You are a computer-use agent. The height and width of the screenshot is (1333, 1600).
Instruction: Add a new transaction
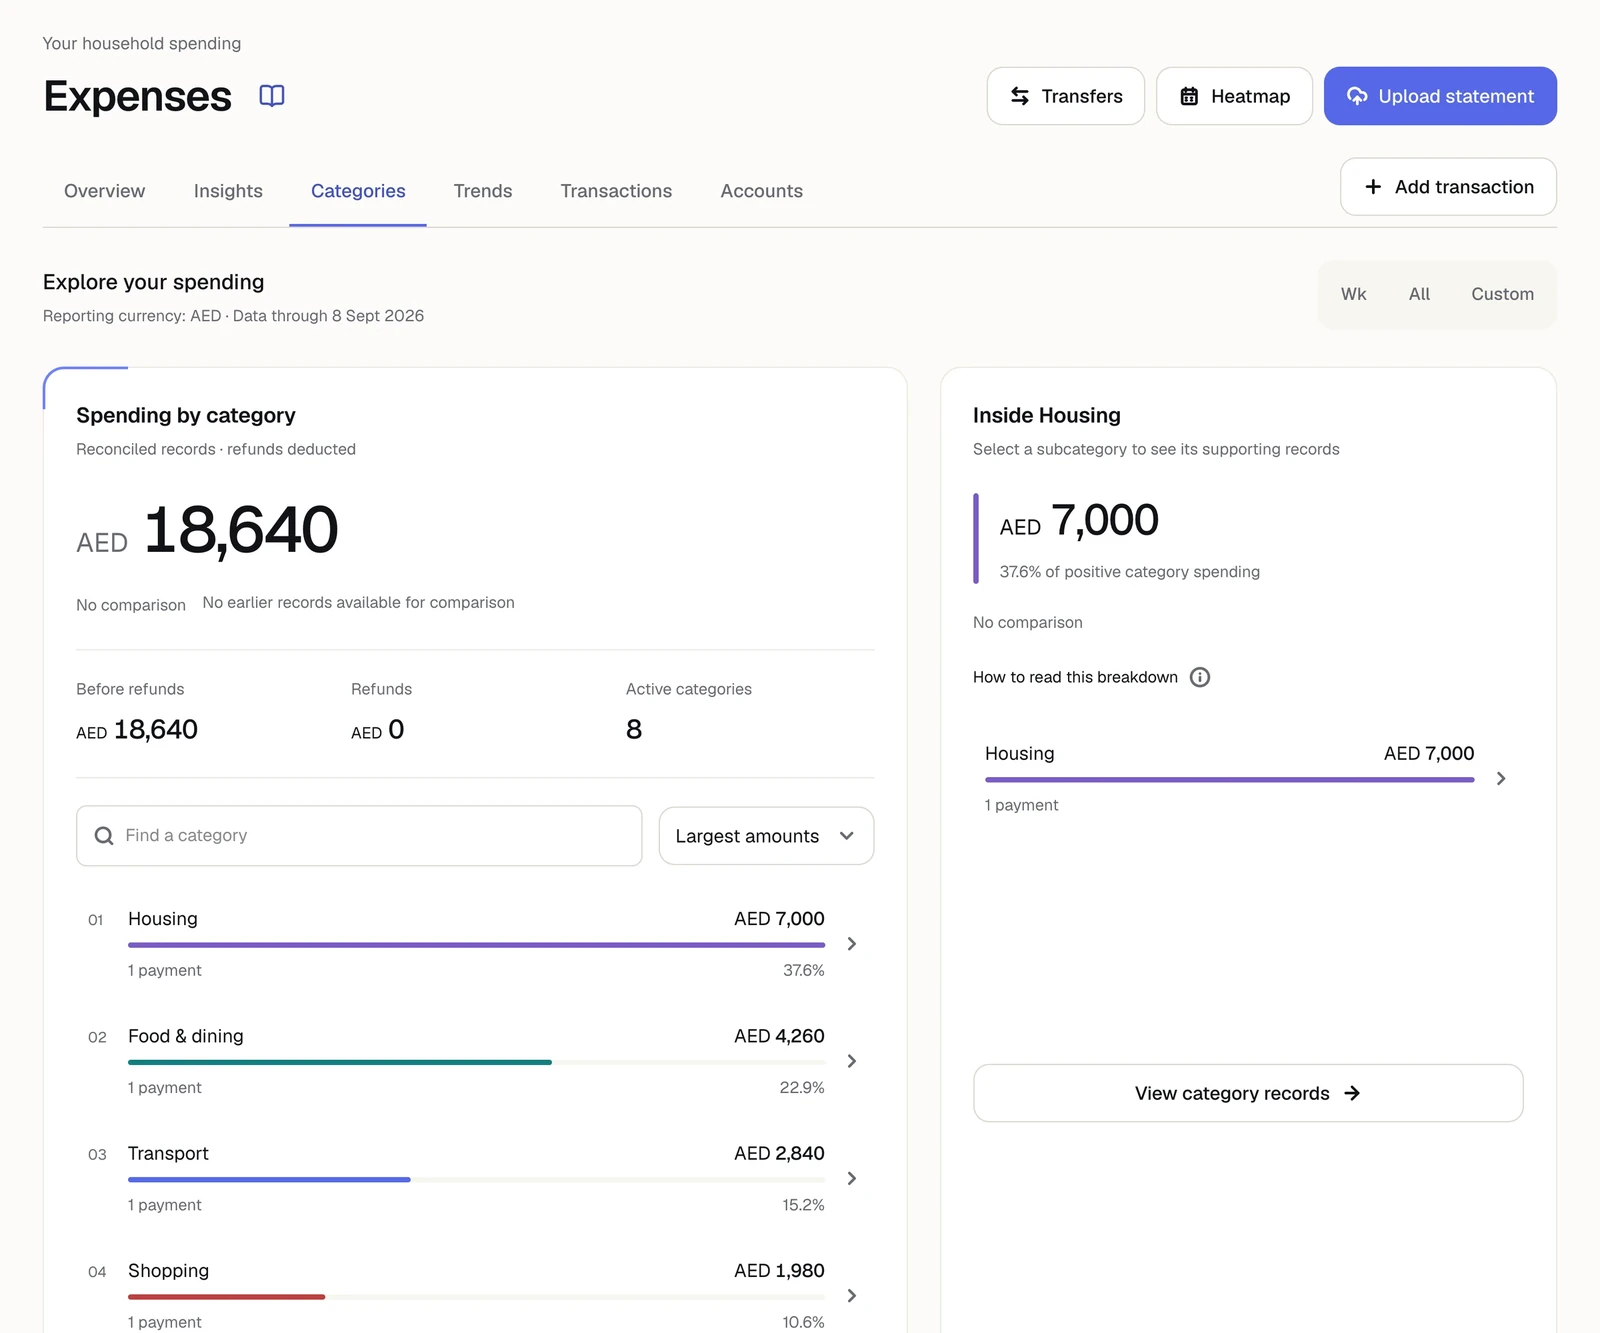tap(1448, 187)
